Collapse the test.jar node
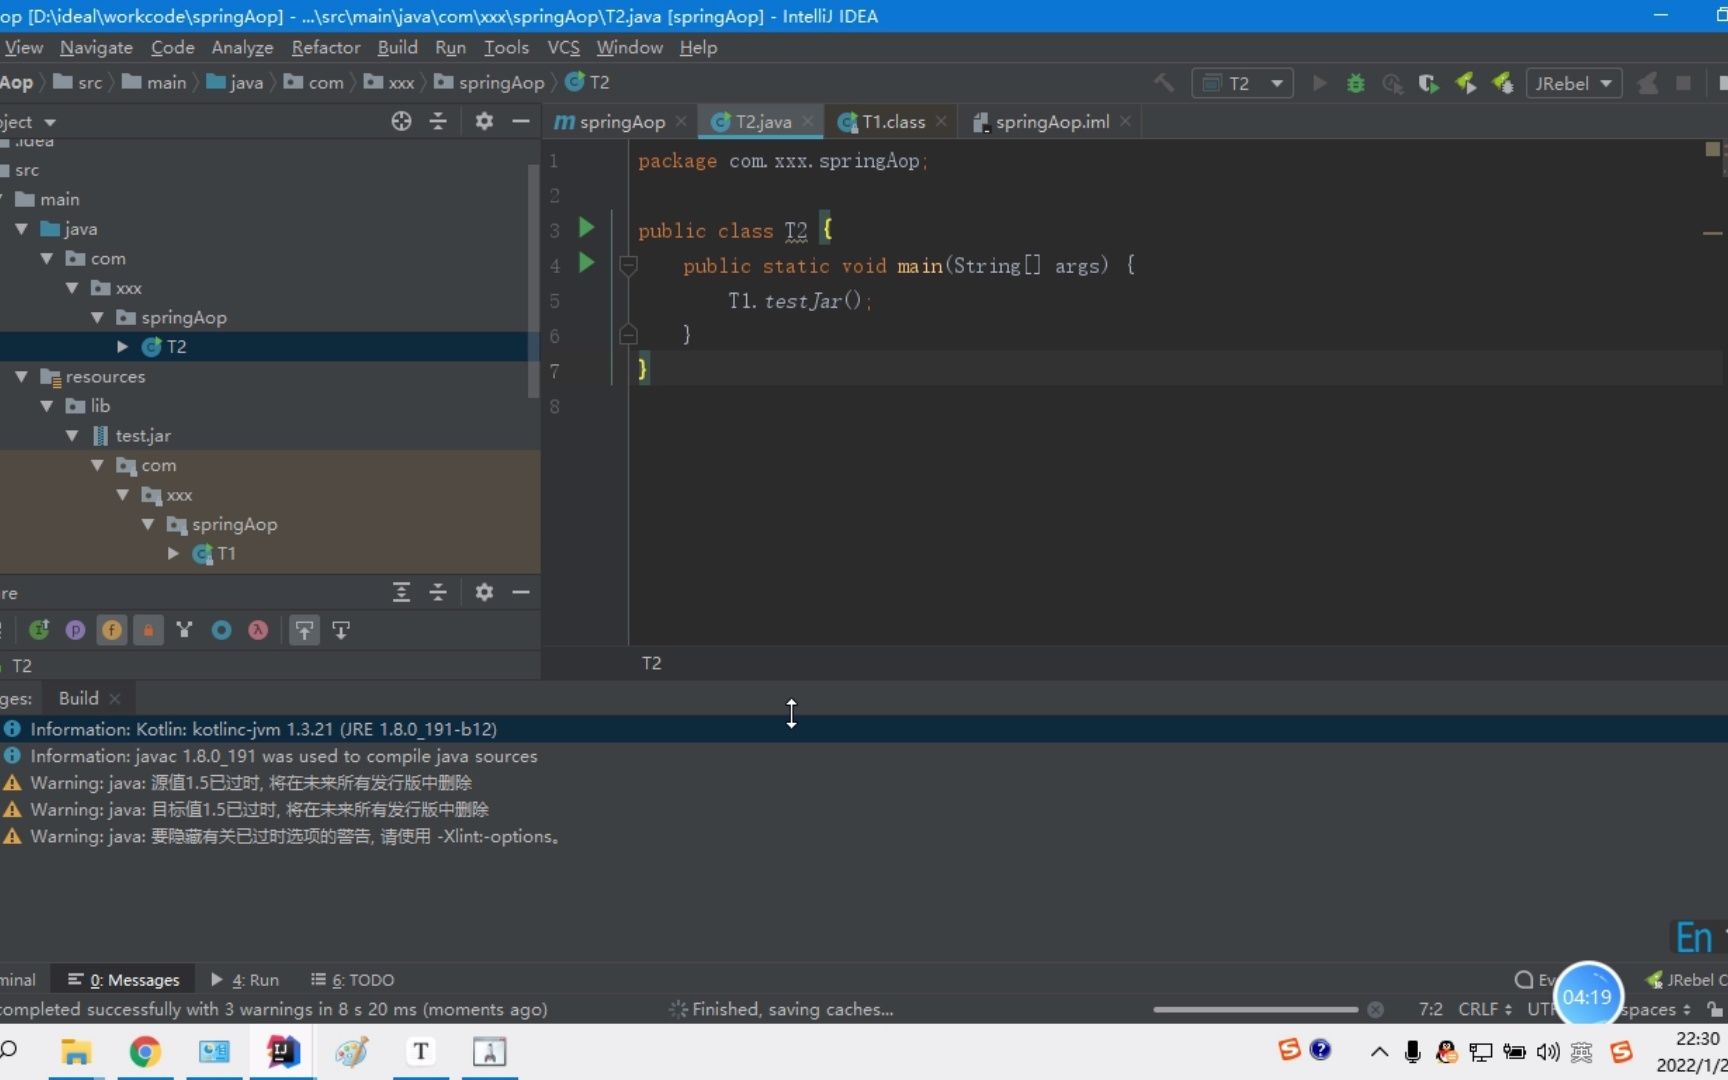 click(72, 435)
